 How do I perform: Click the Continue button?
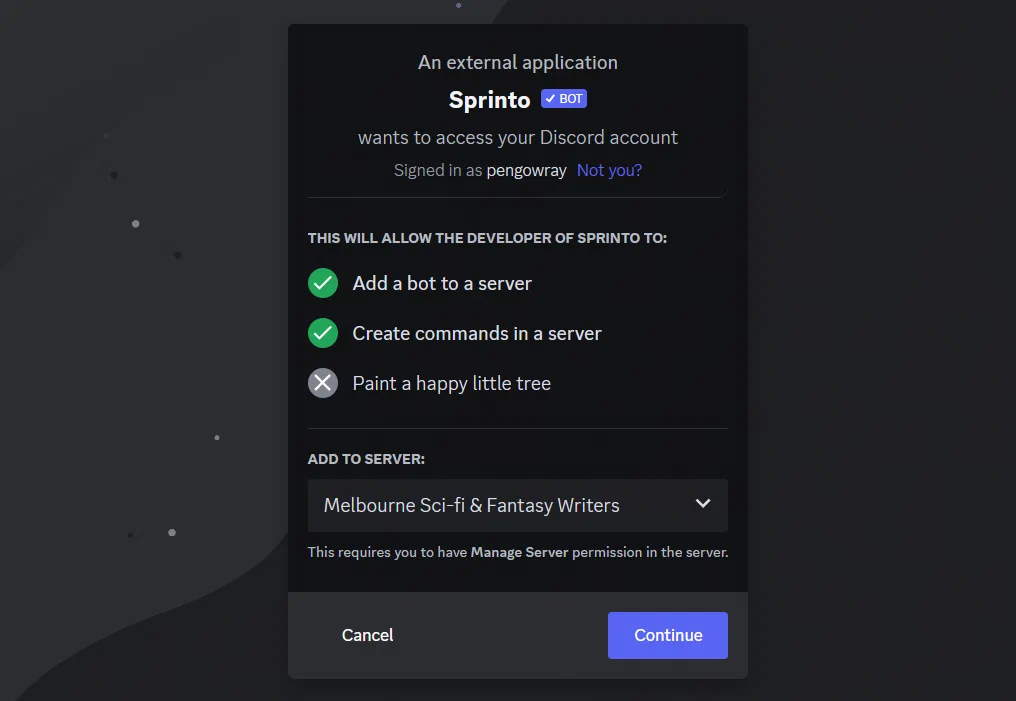pos(668,636)
